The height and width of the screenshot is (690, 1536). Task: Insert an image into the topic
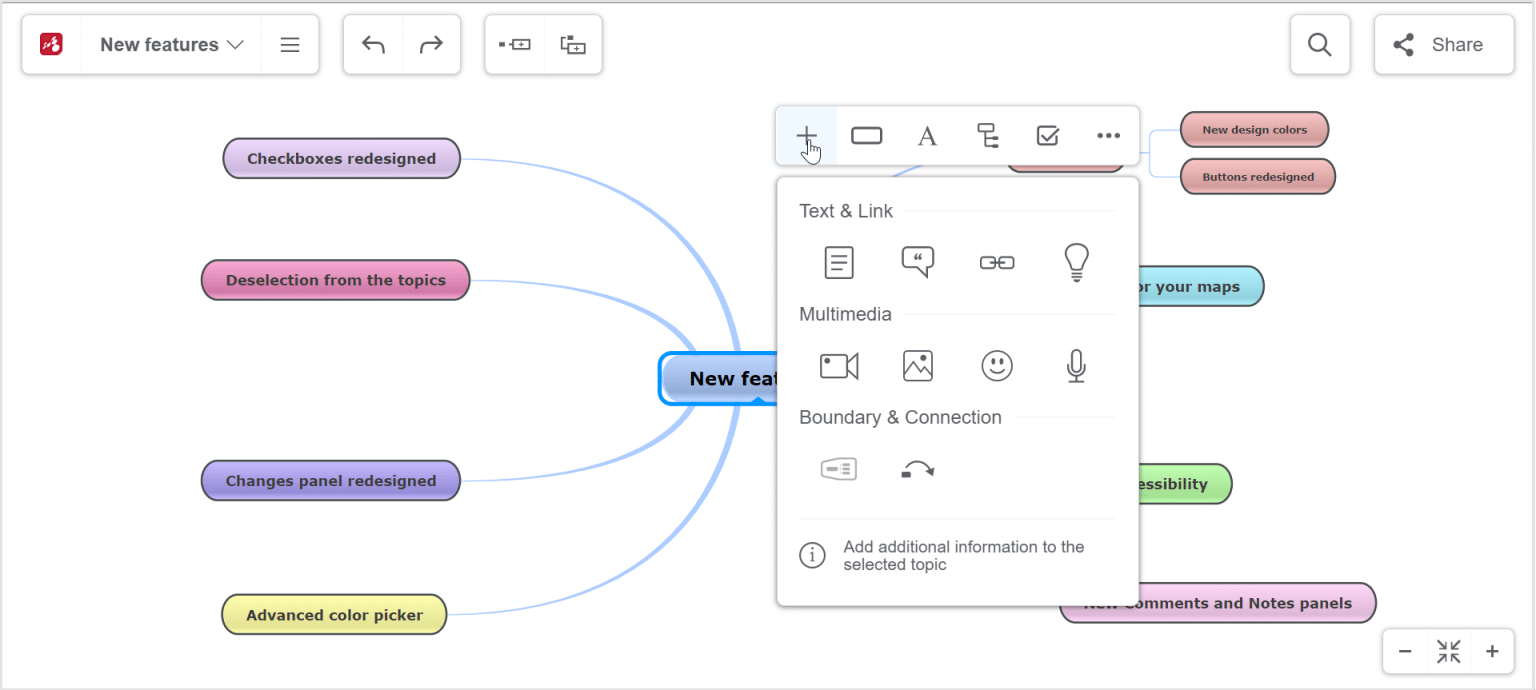(918, 365)
